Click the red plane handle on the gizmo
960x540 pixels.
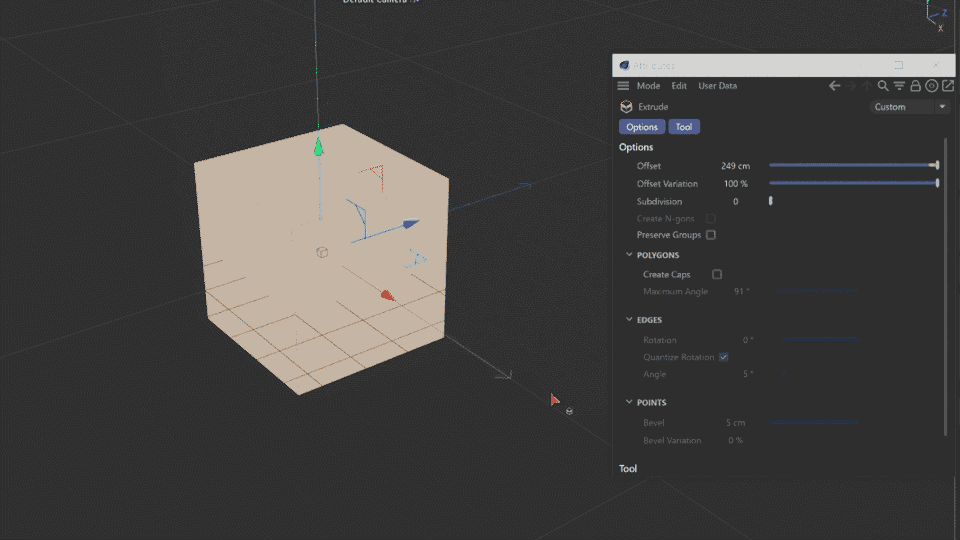point(374,176)
